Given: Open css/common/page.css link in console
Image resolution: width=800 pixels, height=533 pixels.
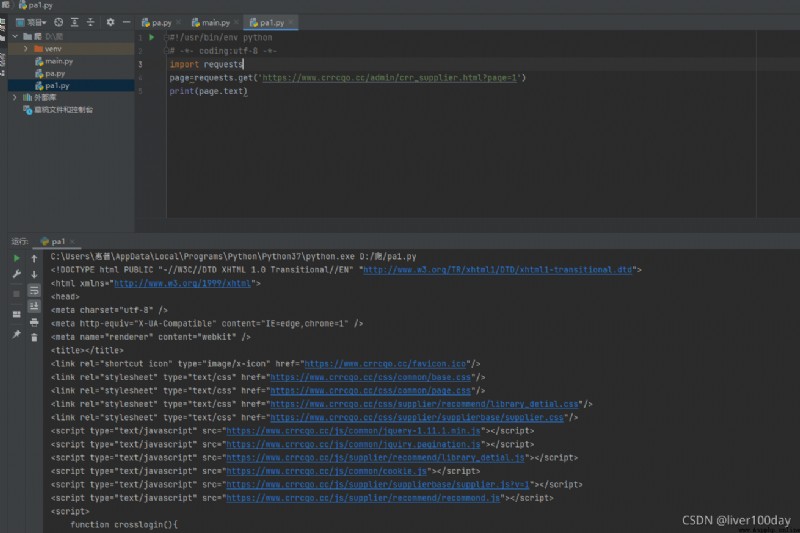Looking at the screenshot, I should (370, 391).
